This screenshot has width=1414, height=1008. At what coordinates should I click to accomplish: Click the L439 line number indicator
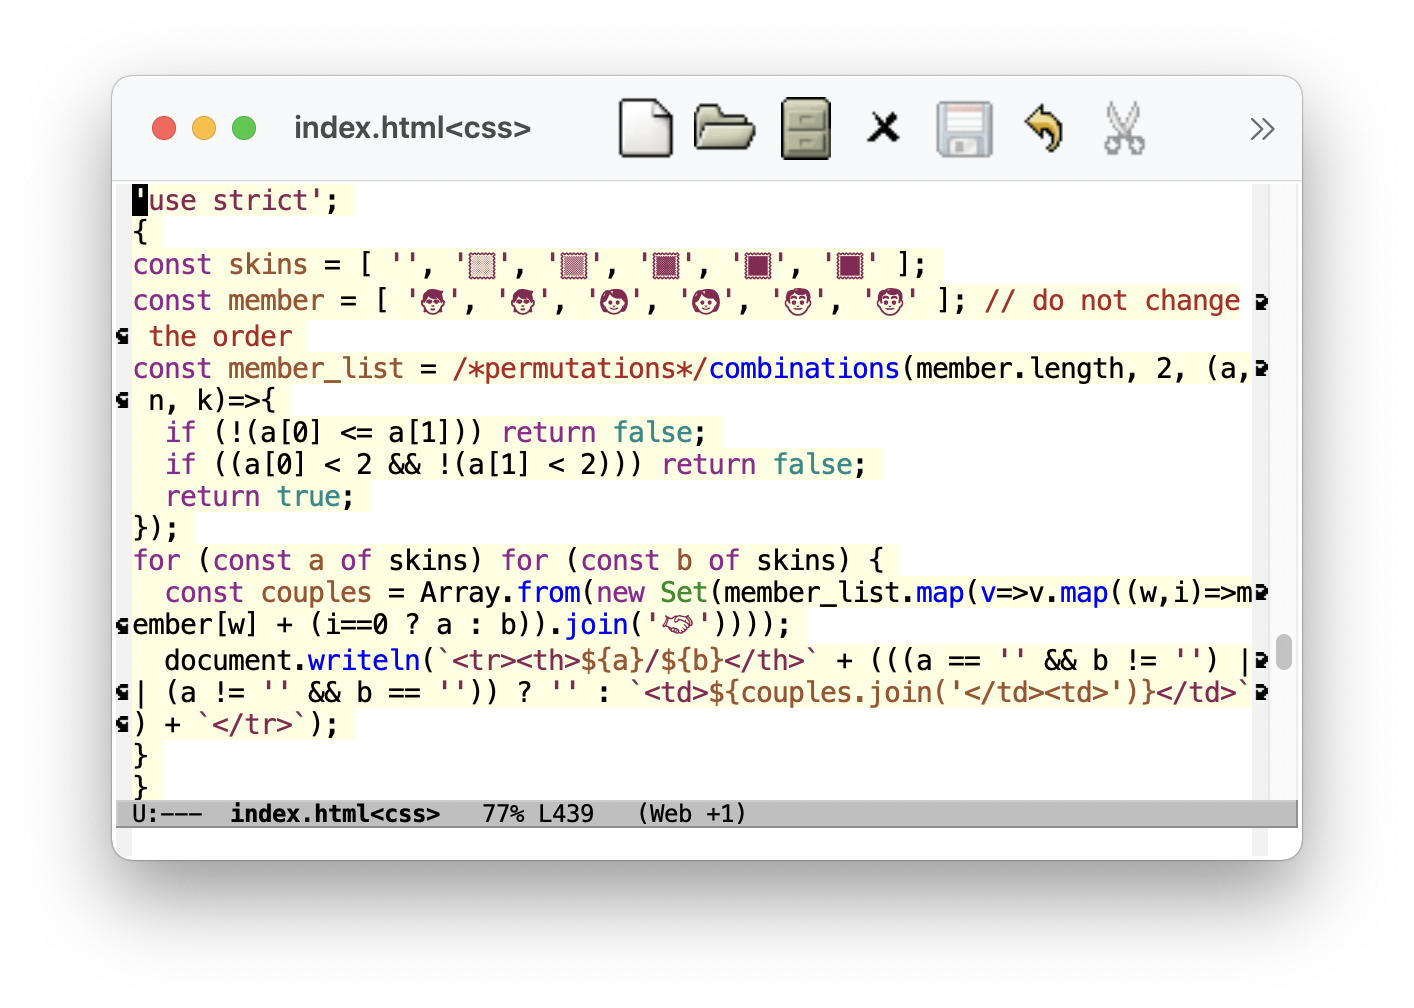coord(566,814)
